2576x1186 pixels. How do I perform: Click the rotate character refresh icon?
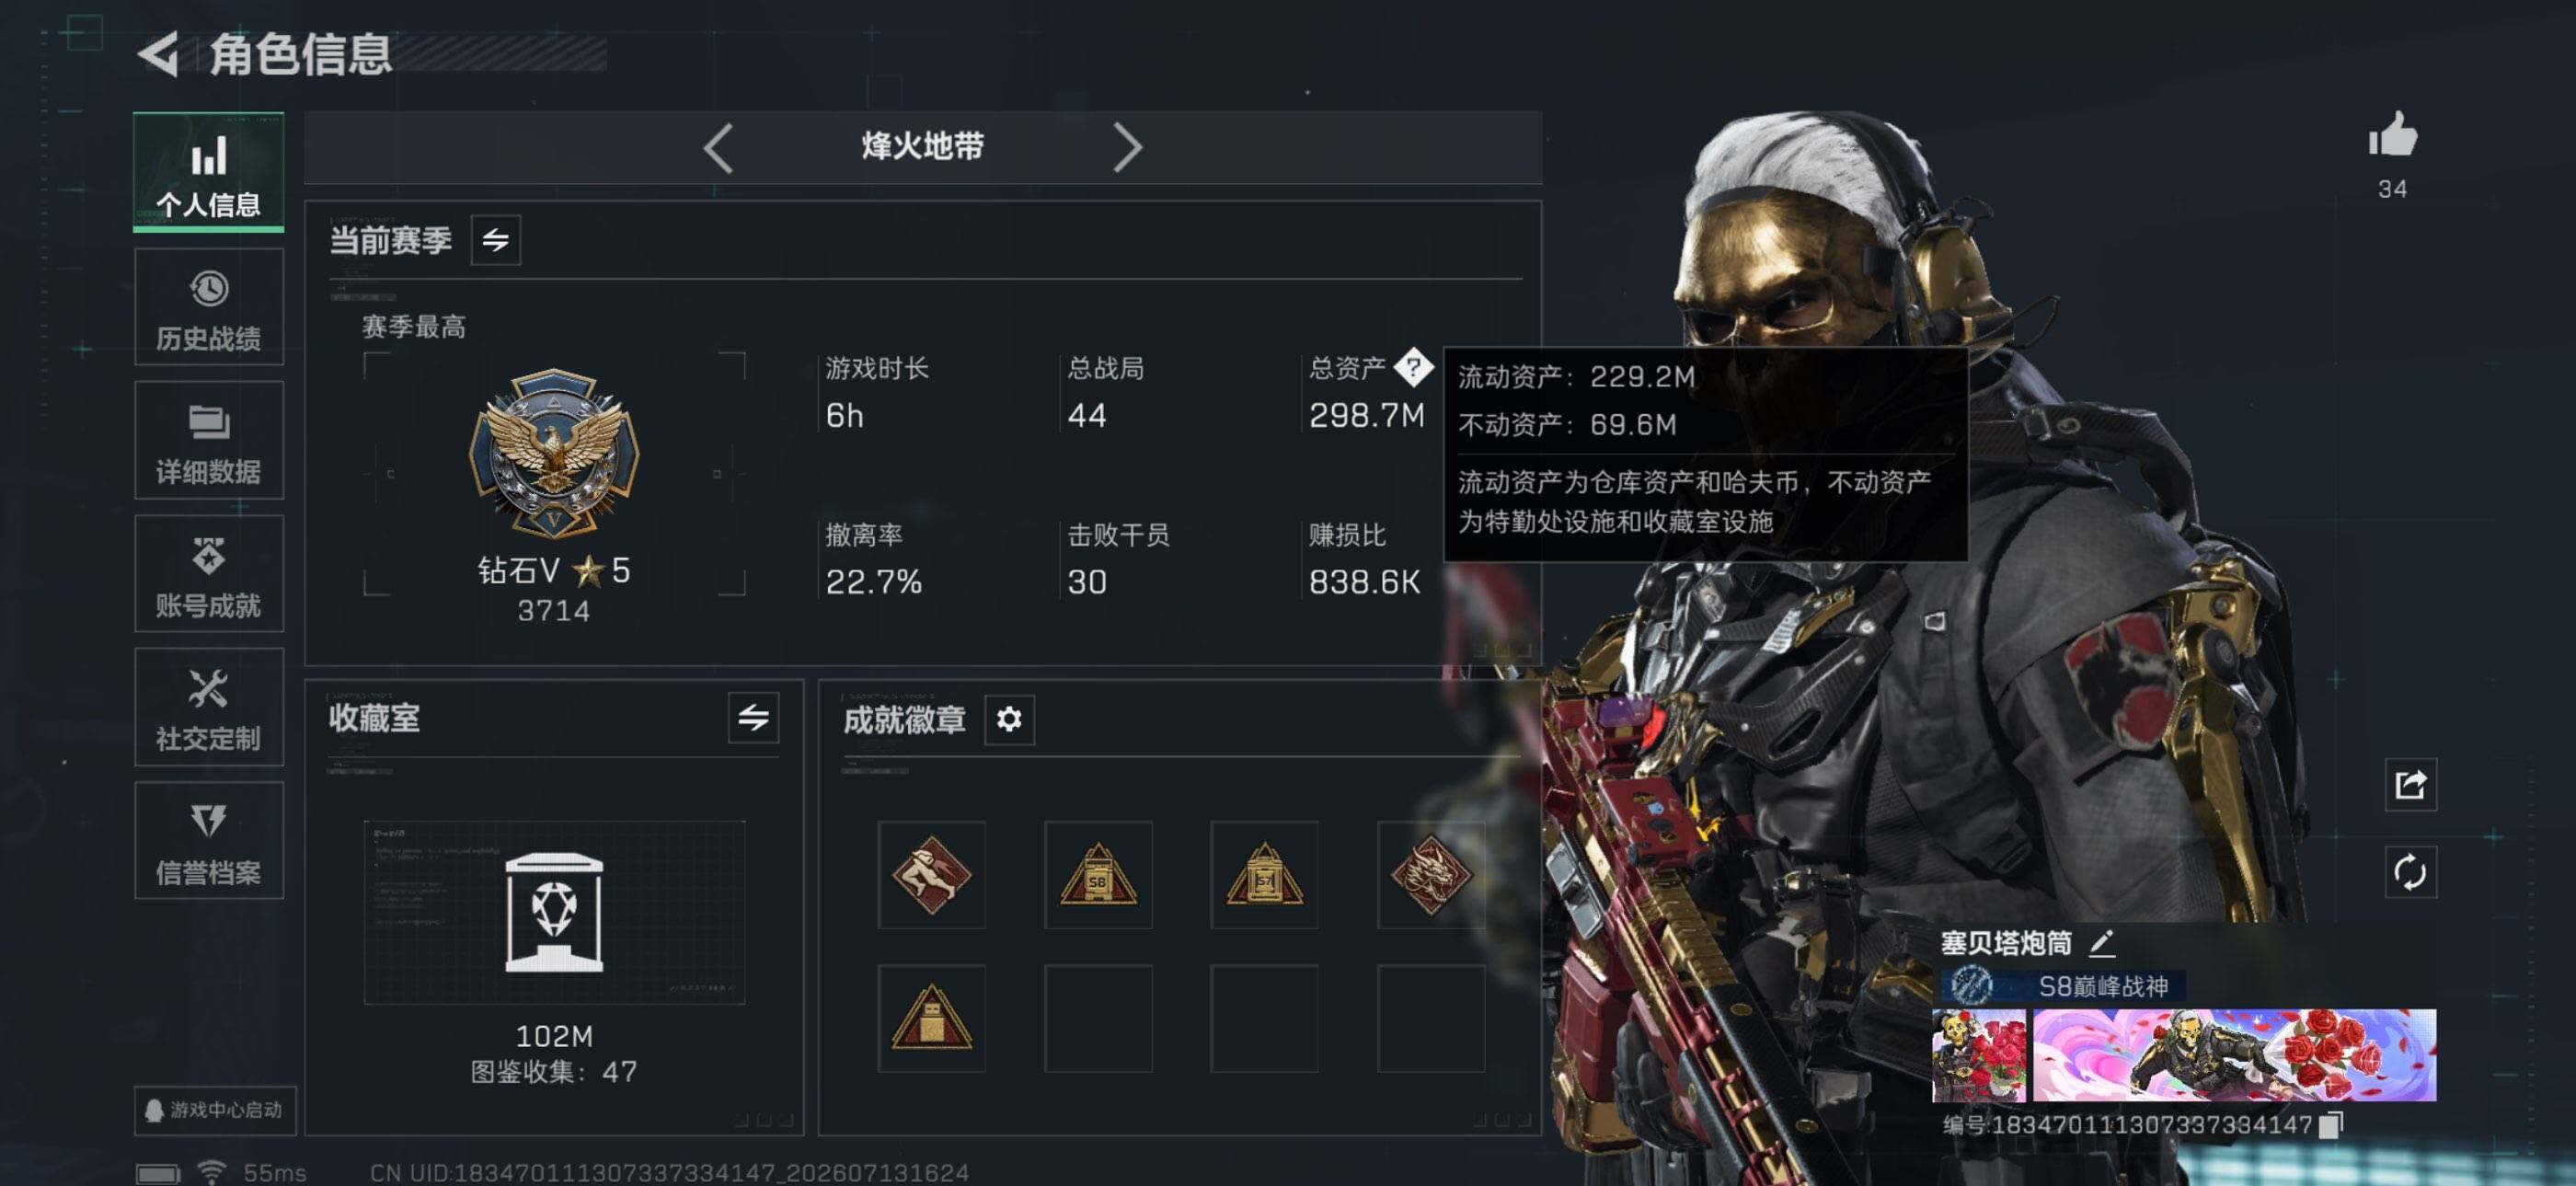(x=2410, y=872)
